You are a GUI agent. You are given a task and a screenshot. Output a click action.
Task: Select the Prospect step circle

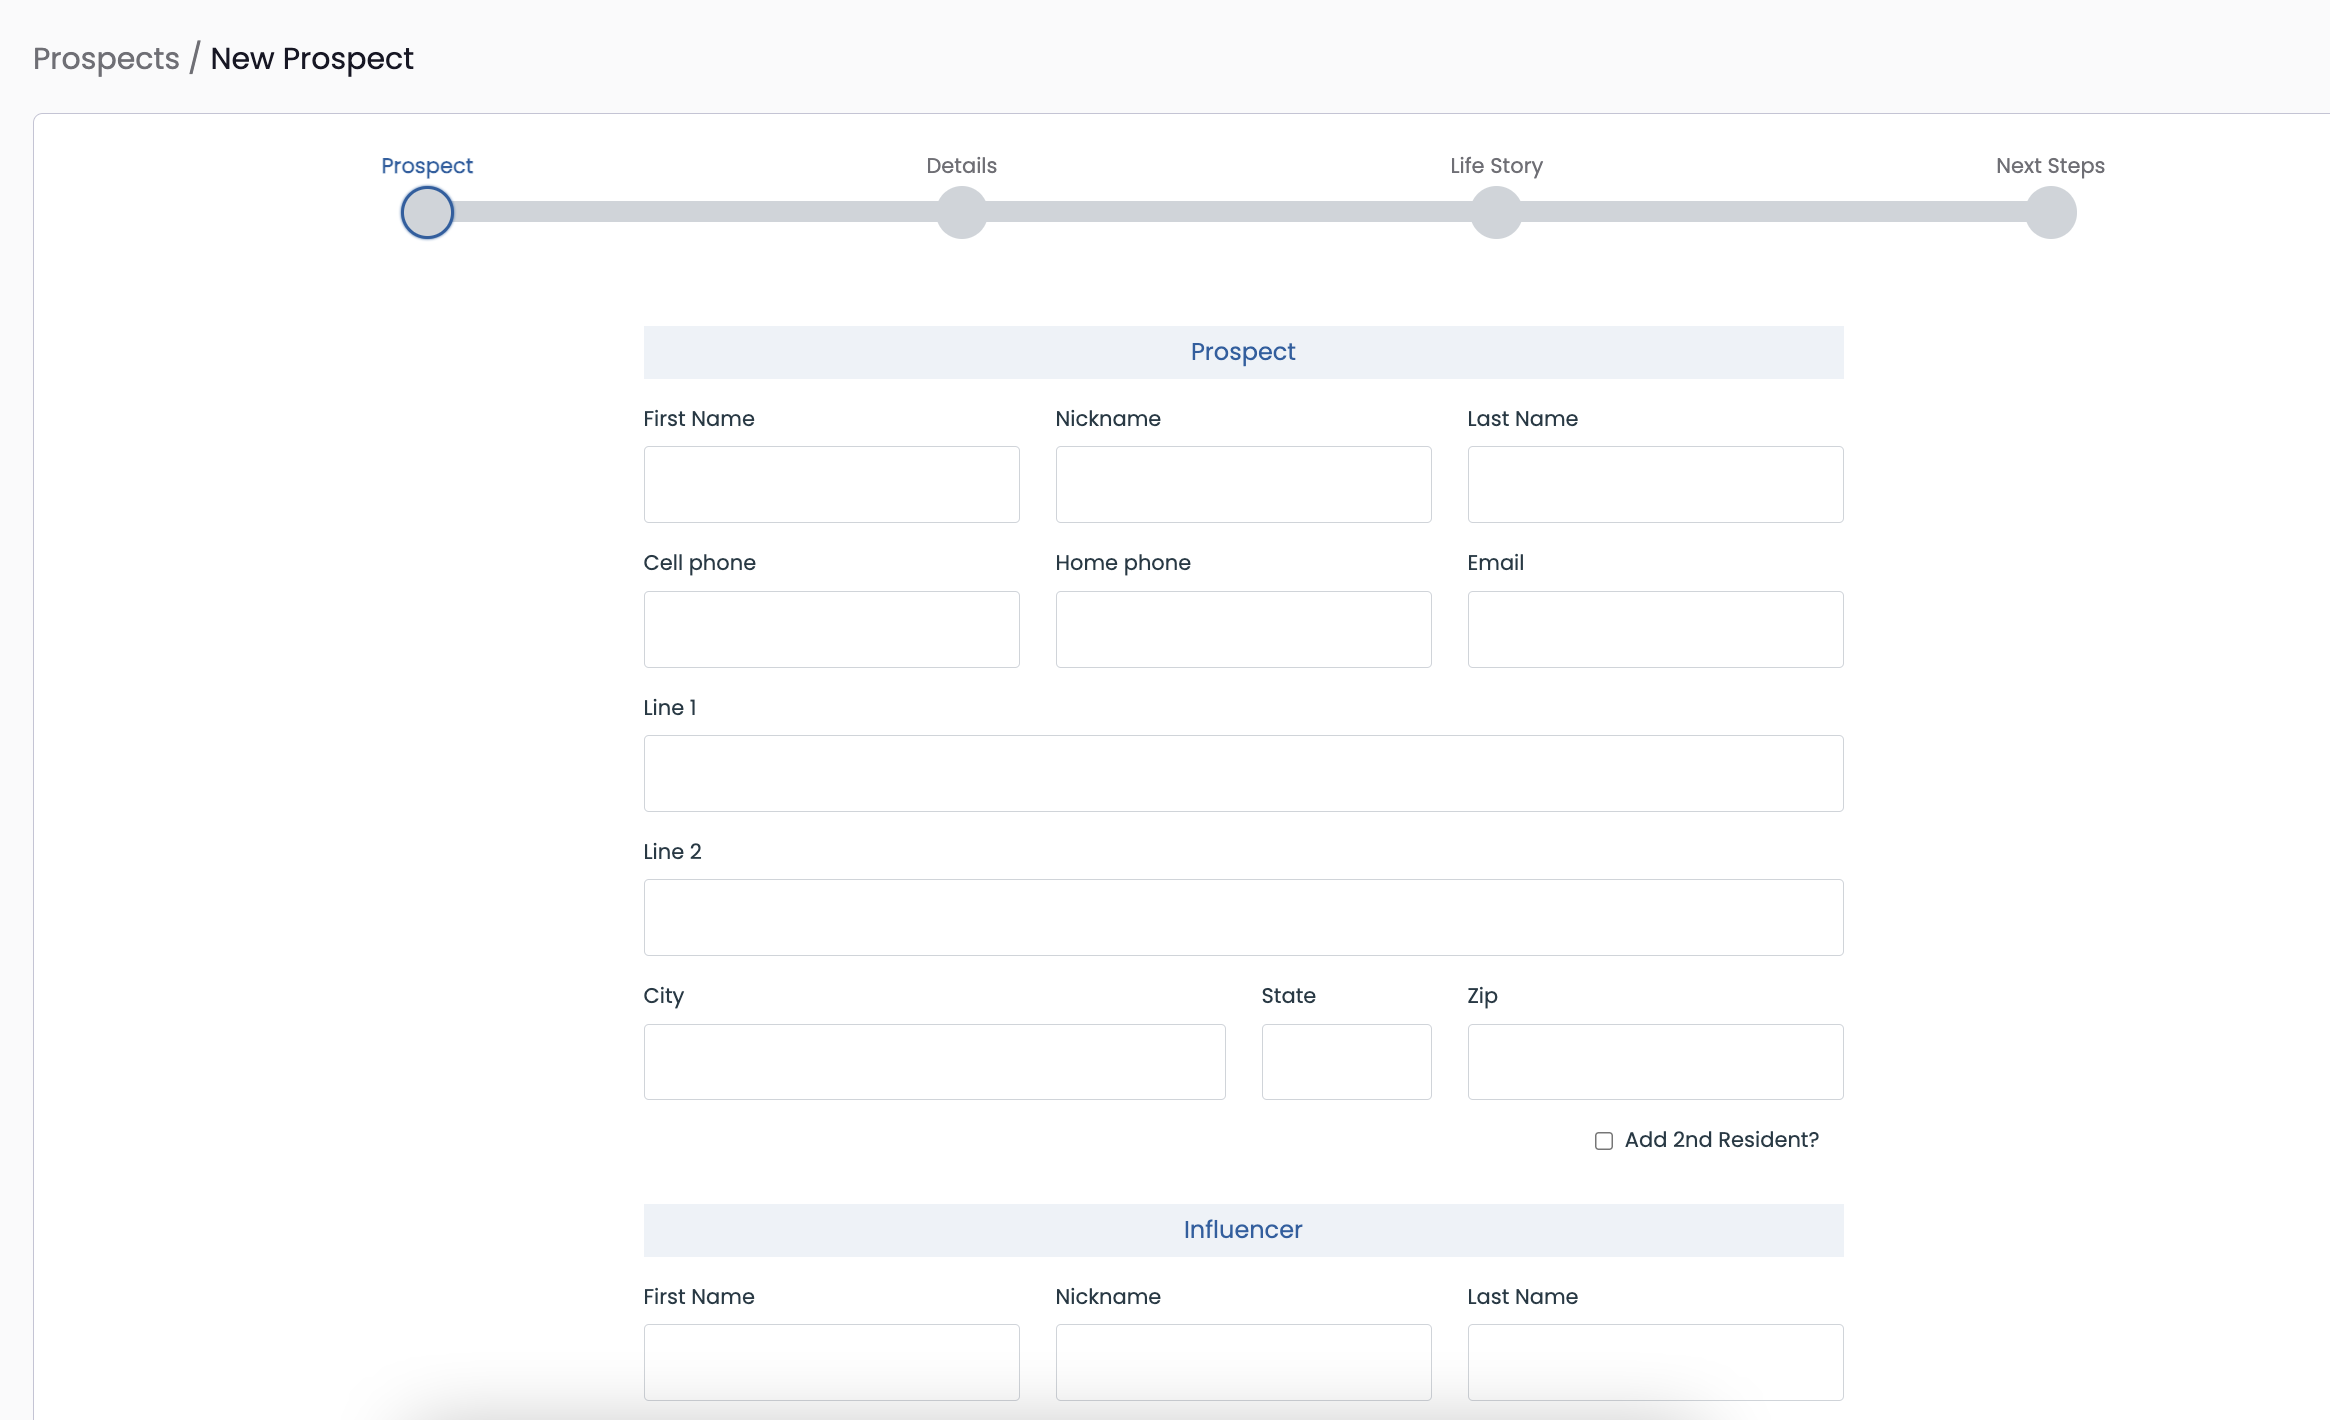tap(427, 212)
